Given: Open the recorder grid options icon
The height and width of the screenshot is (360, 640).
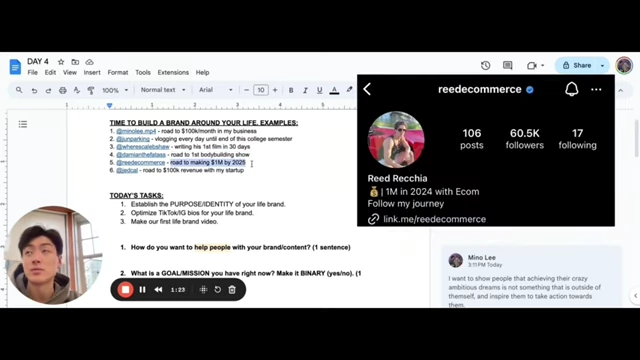Looking at the screenshot, I should click(203, 290).
